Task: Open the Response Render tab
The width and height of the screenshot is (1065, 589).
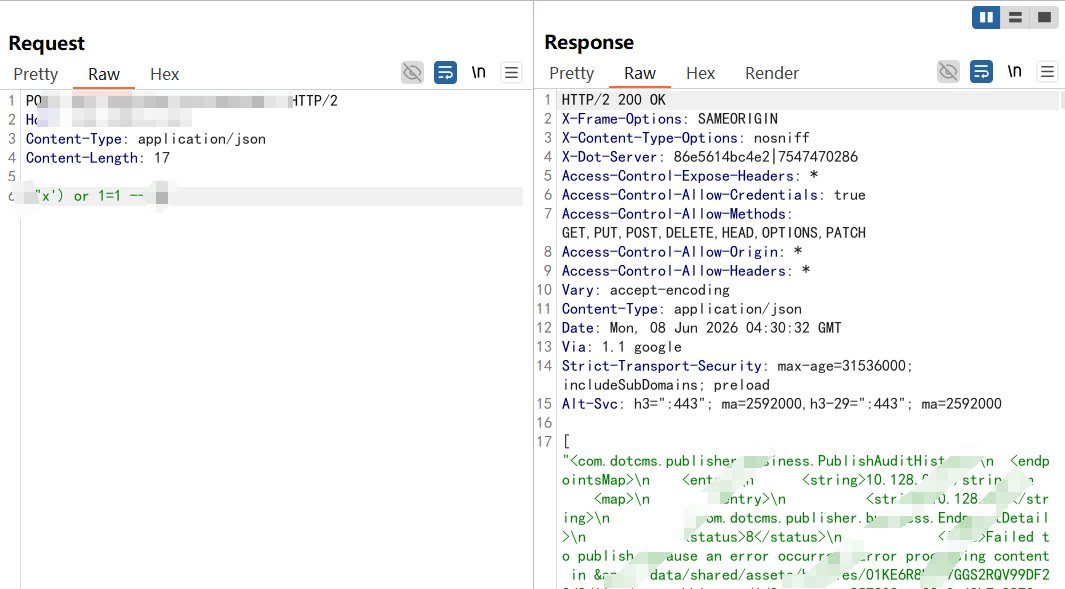Action: click(x=772, y=73)
